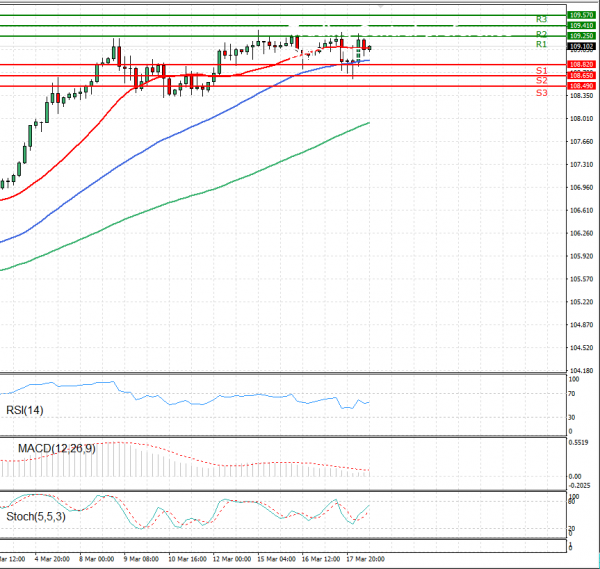
Task: Select the 109.250 green price tag
Action: pos(581,36)
